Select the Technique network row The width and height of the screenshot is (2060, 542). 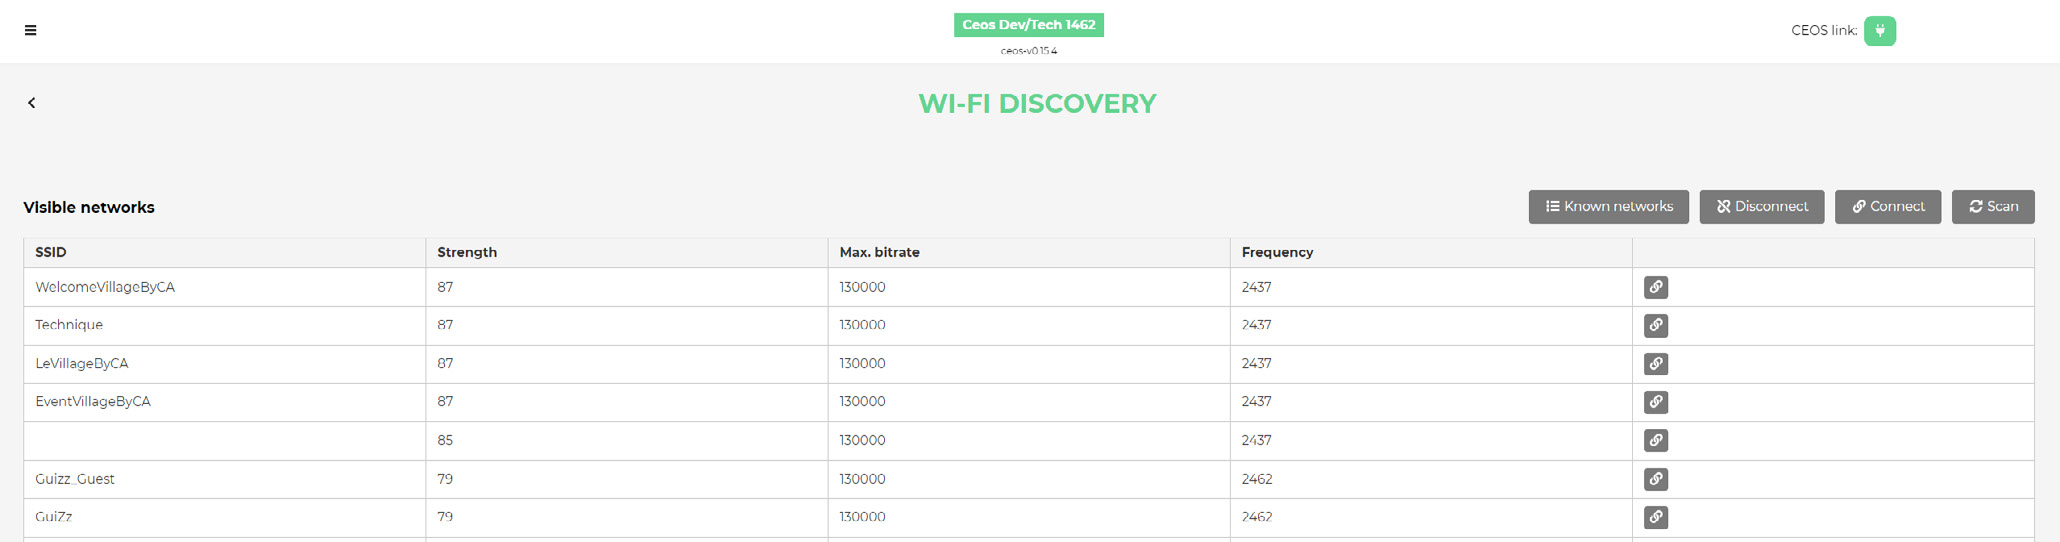click(x=69, y=325)
